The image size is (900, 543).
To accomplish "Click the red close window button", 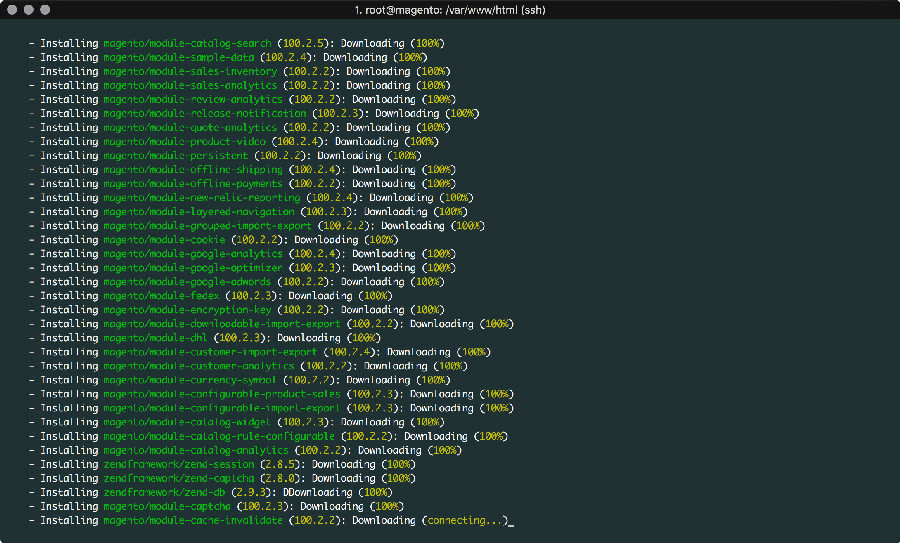I will click(x=11, y=10).
